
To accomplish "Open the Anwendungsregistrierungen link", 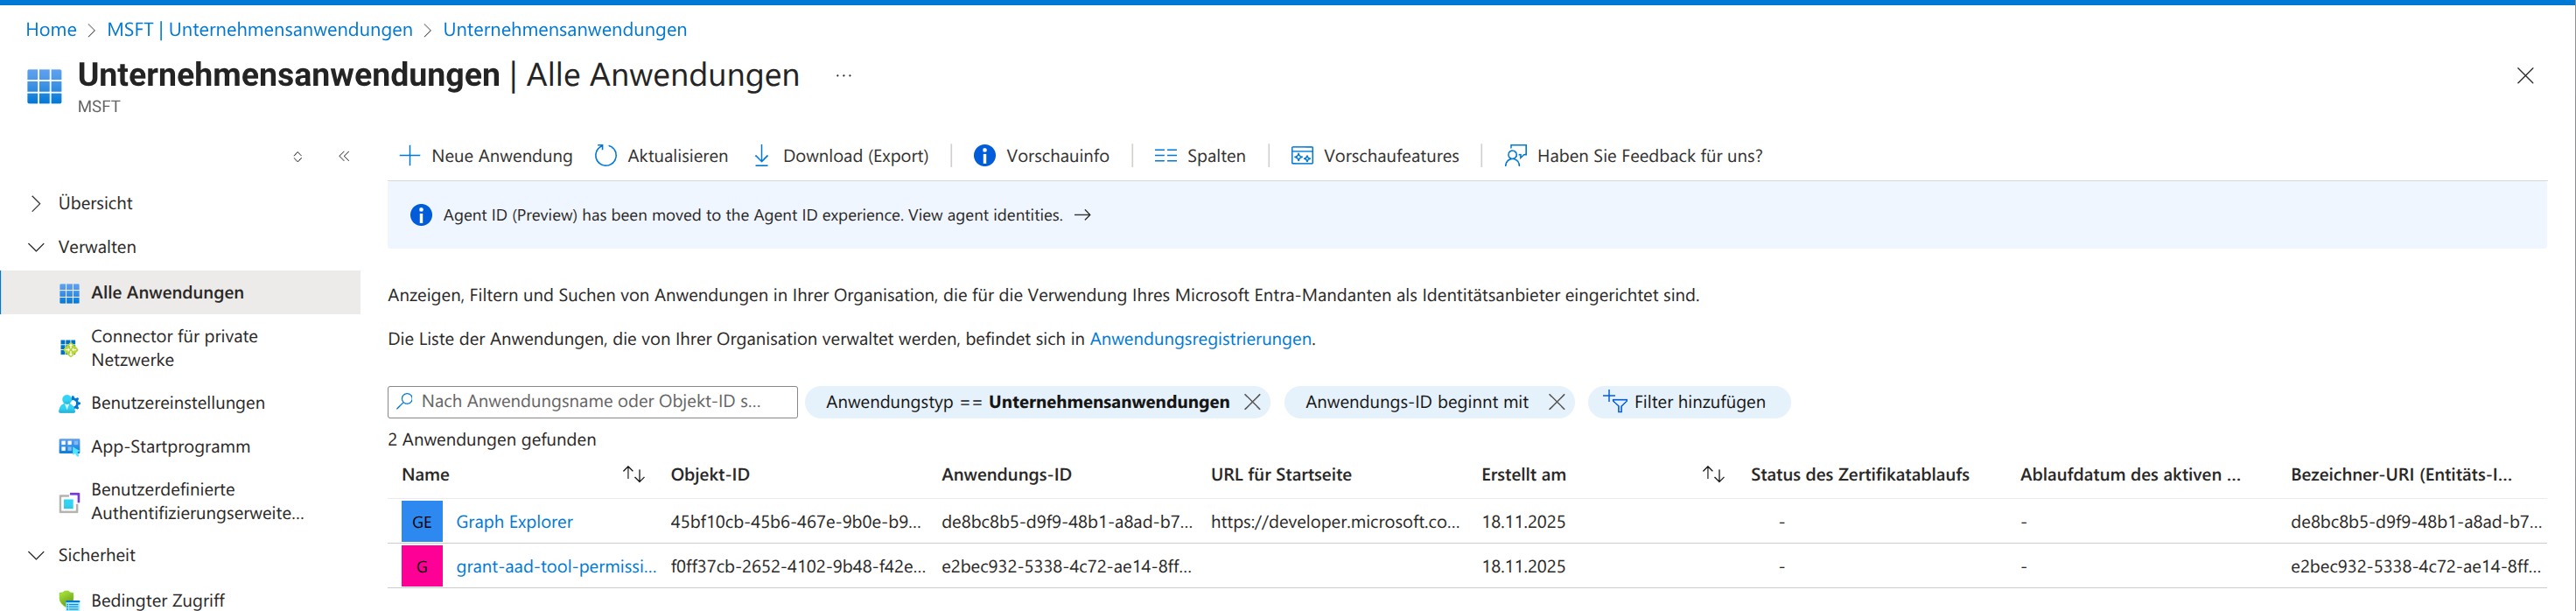I will (1200, 339).
